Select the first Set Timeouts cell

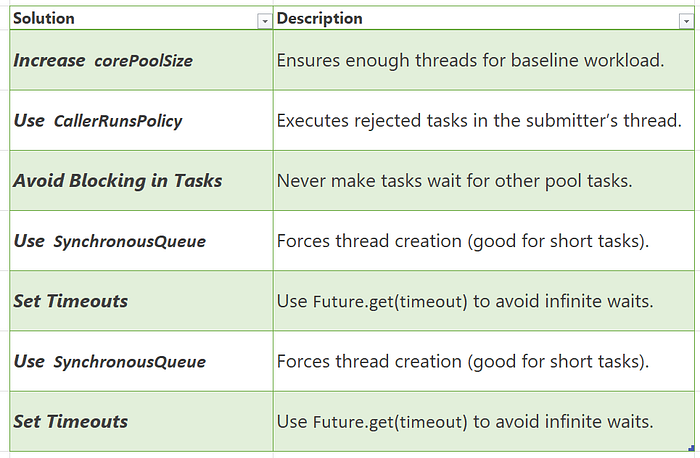click(x=141, y=301)
